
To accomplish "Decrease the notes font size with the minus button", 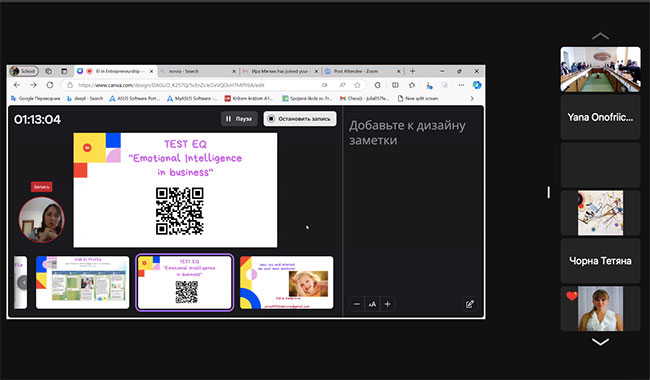I will pyautogui.click(x=357, y=304).
